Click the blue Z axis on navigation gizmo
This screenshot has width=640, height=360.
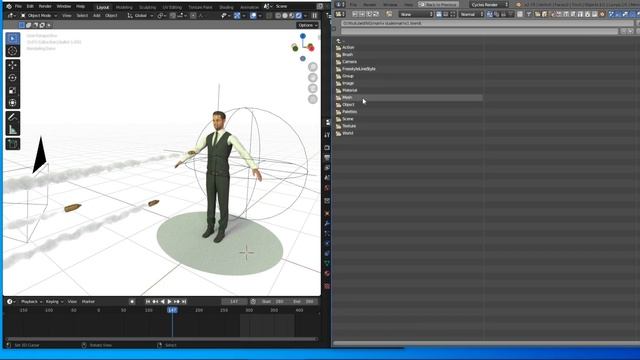point(303,36)
